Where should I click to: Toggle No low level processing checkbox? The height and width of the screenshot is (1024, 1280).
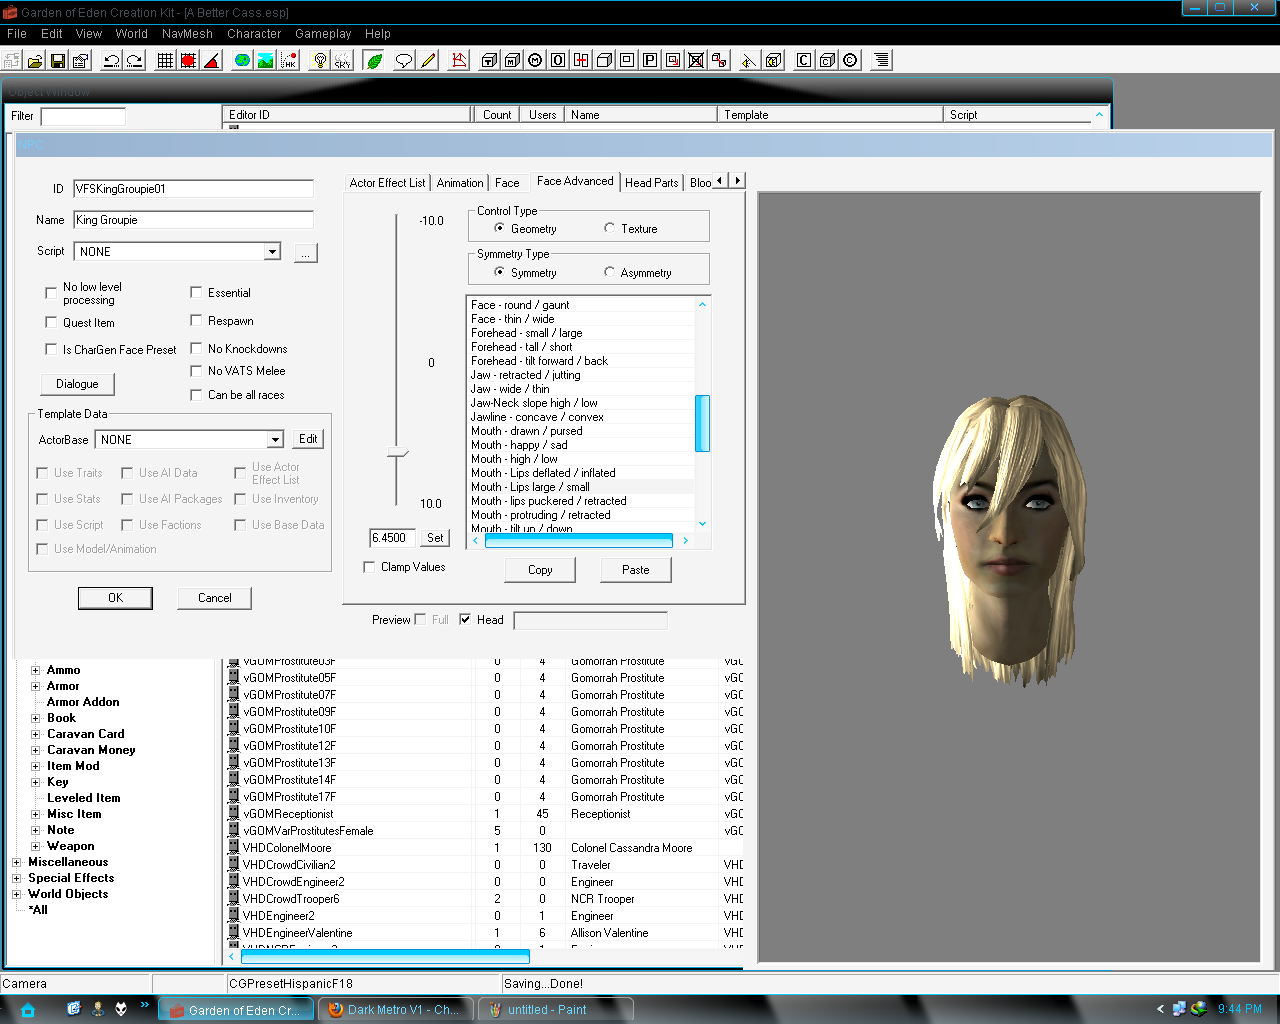pos(51,293)
